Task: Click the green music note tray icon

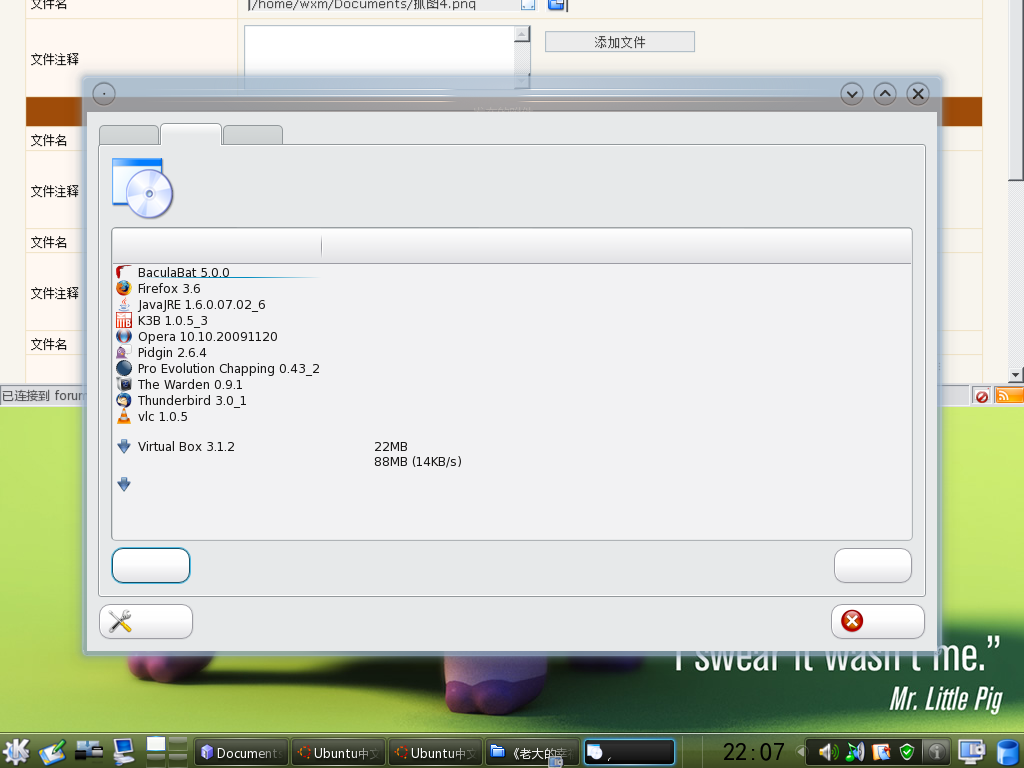Action: click(x=854, y=752)
